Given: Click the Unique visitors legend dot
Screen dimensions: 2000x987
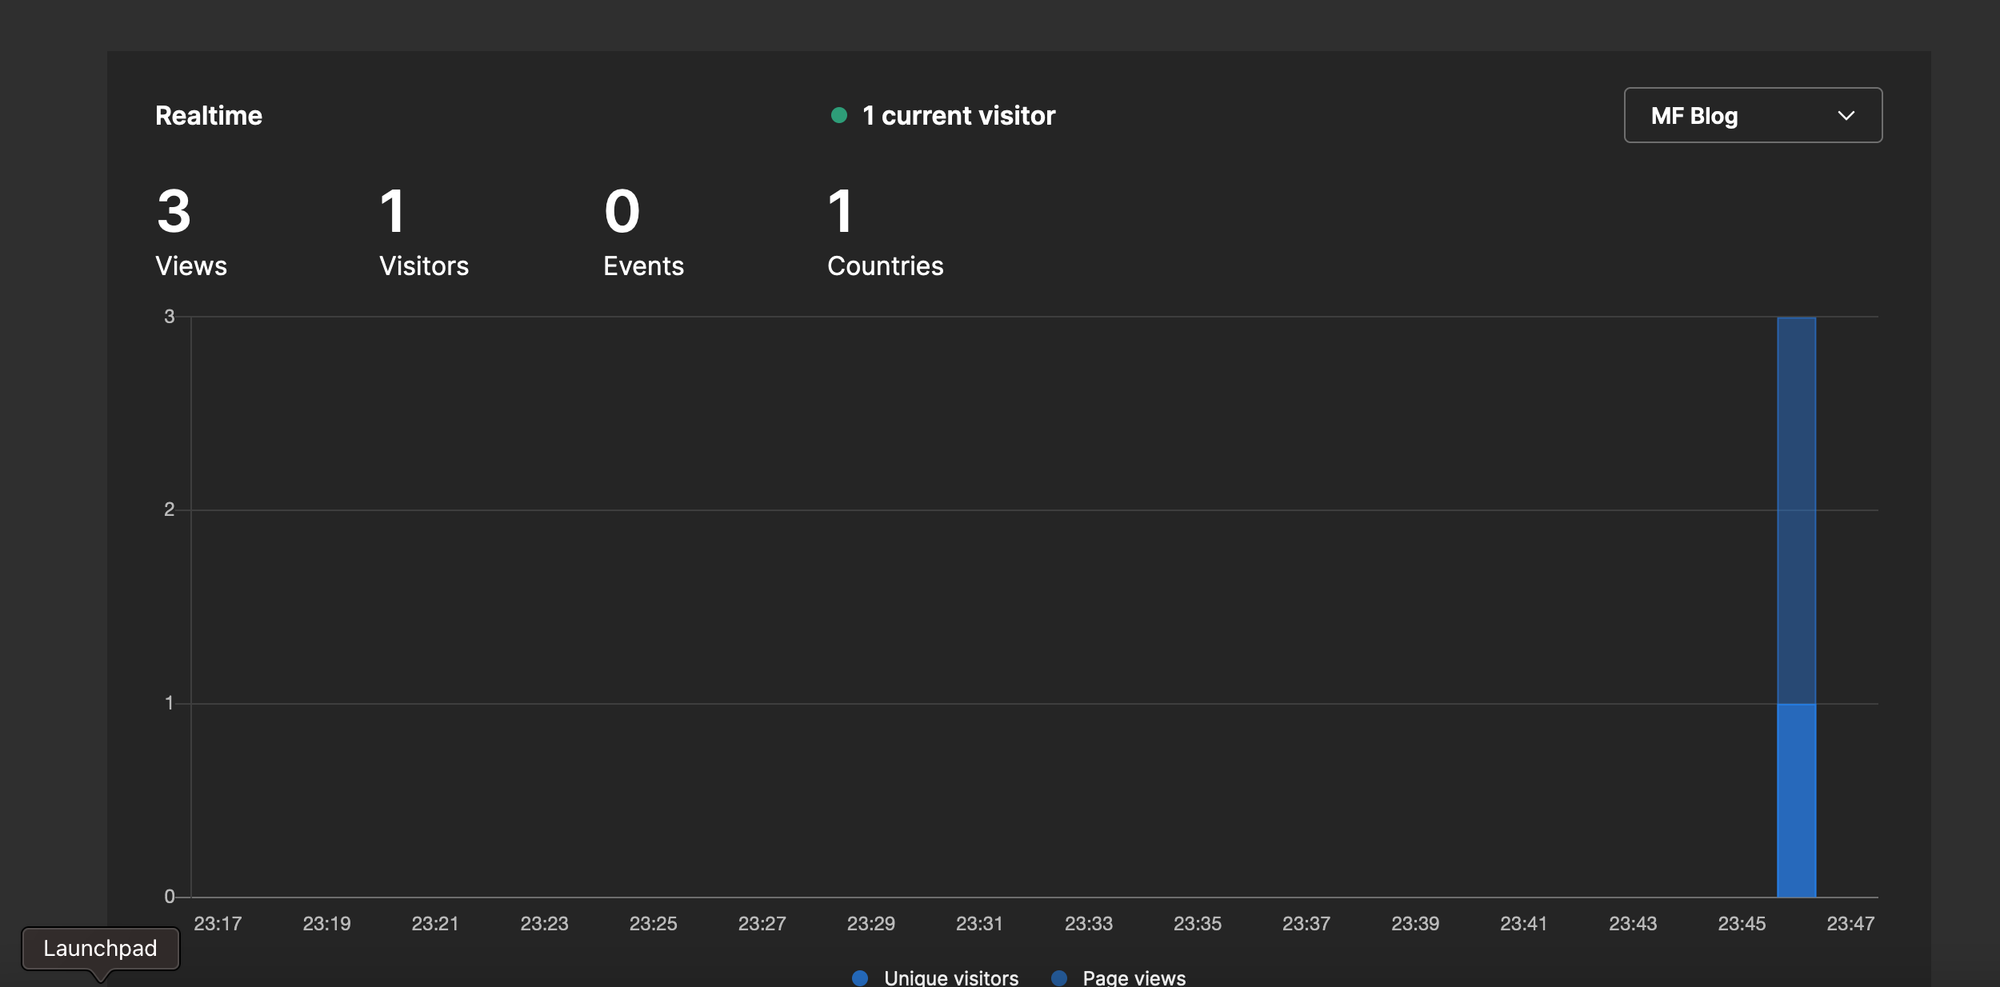Looking at the screenshot, I should (x=860, y=977).
